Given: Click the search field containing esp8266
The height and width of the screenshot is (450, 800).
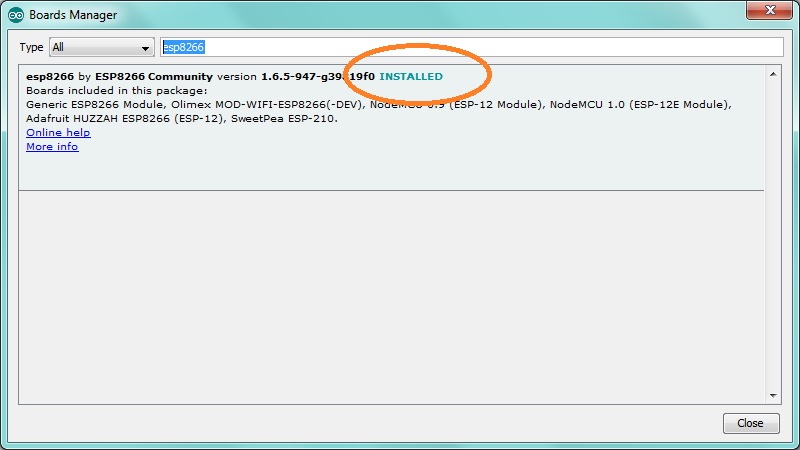Looking at the screenshot, I should tap(472, 47).
